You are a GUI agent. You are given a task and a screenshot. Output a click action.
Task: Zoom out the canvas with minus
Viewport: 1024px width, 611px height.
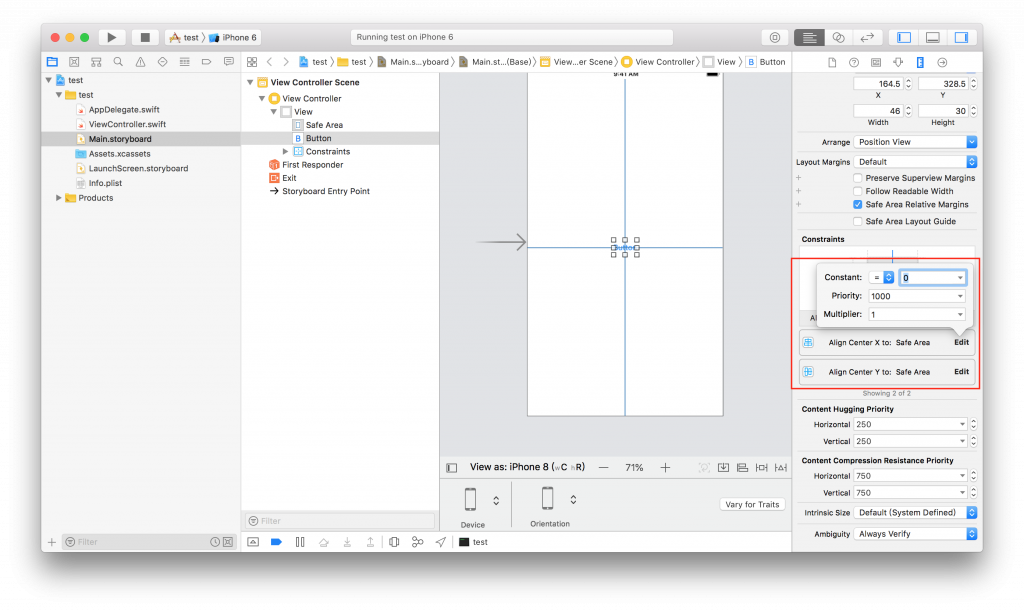pos(603,467)
